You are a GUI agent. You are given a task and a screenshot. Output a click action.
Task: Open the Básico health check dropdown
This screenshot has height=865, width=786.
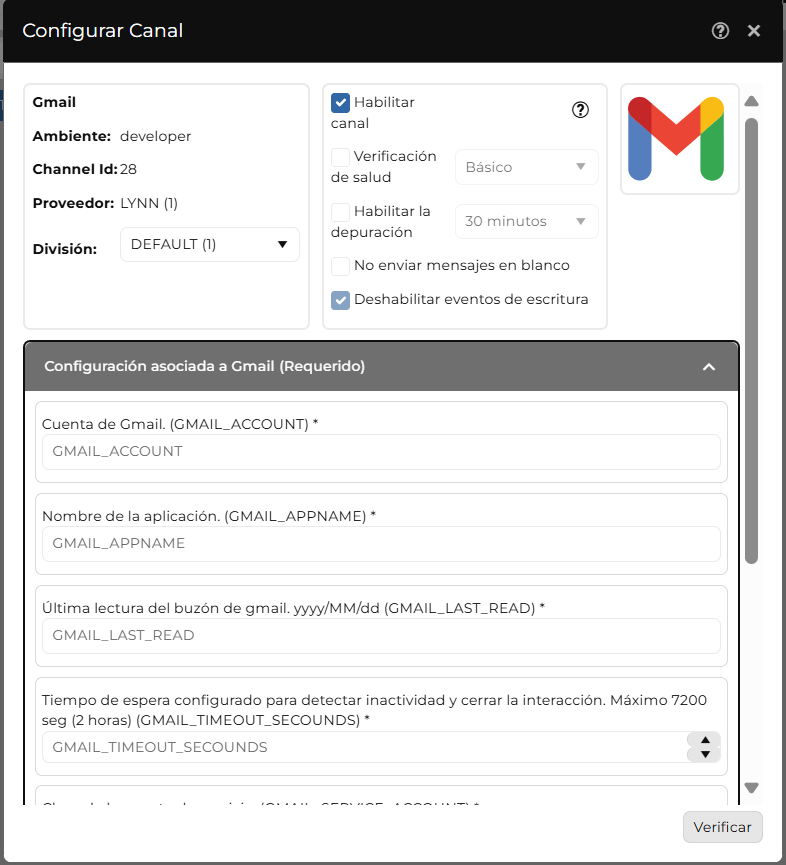click(526, 167)
